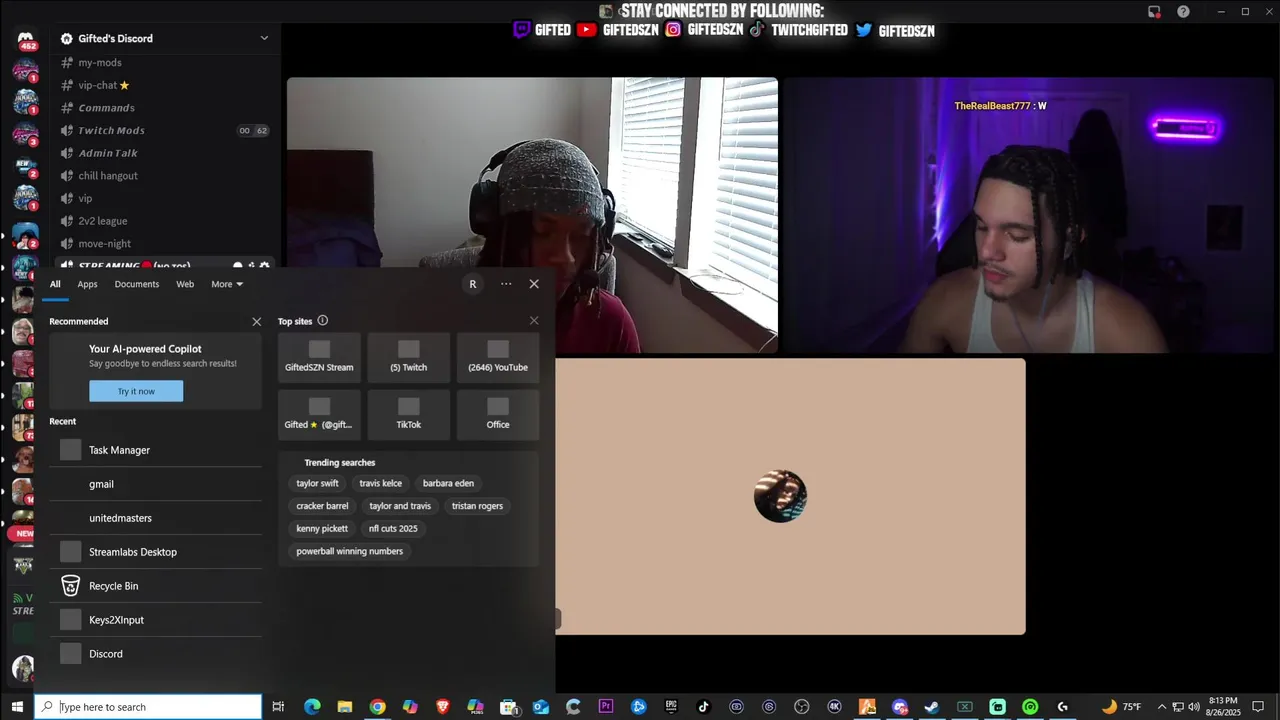Screen dimensions: 1280x720
Task: Select the All search tab
Action: [x=55, y=284]
